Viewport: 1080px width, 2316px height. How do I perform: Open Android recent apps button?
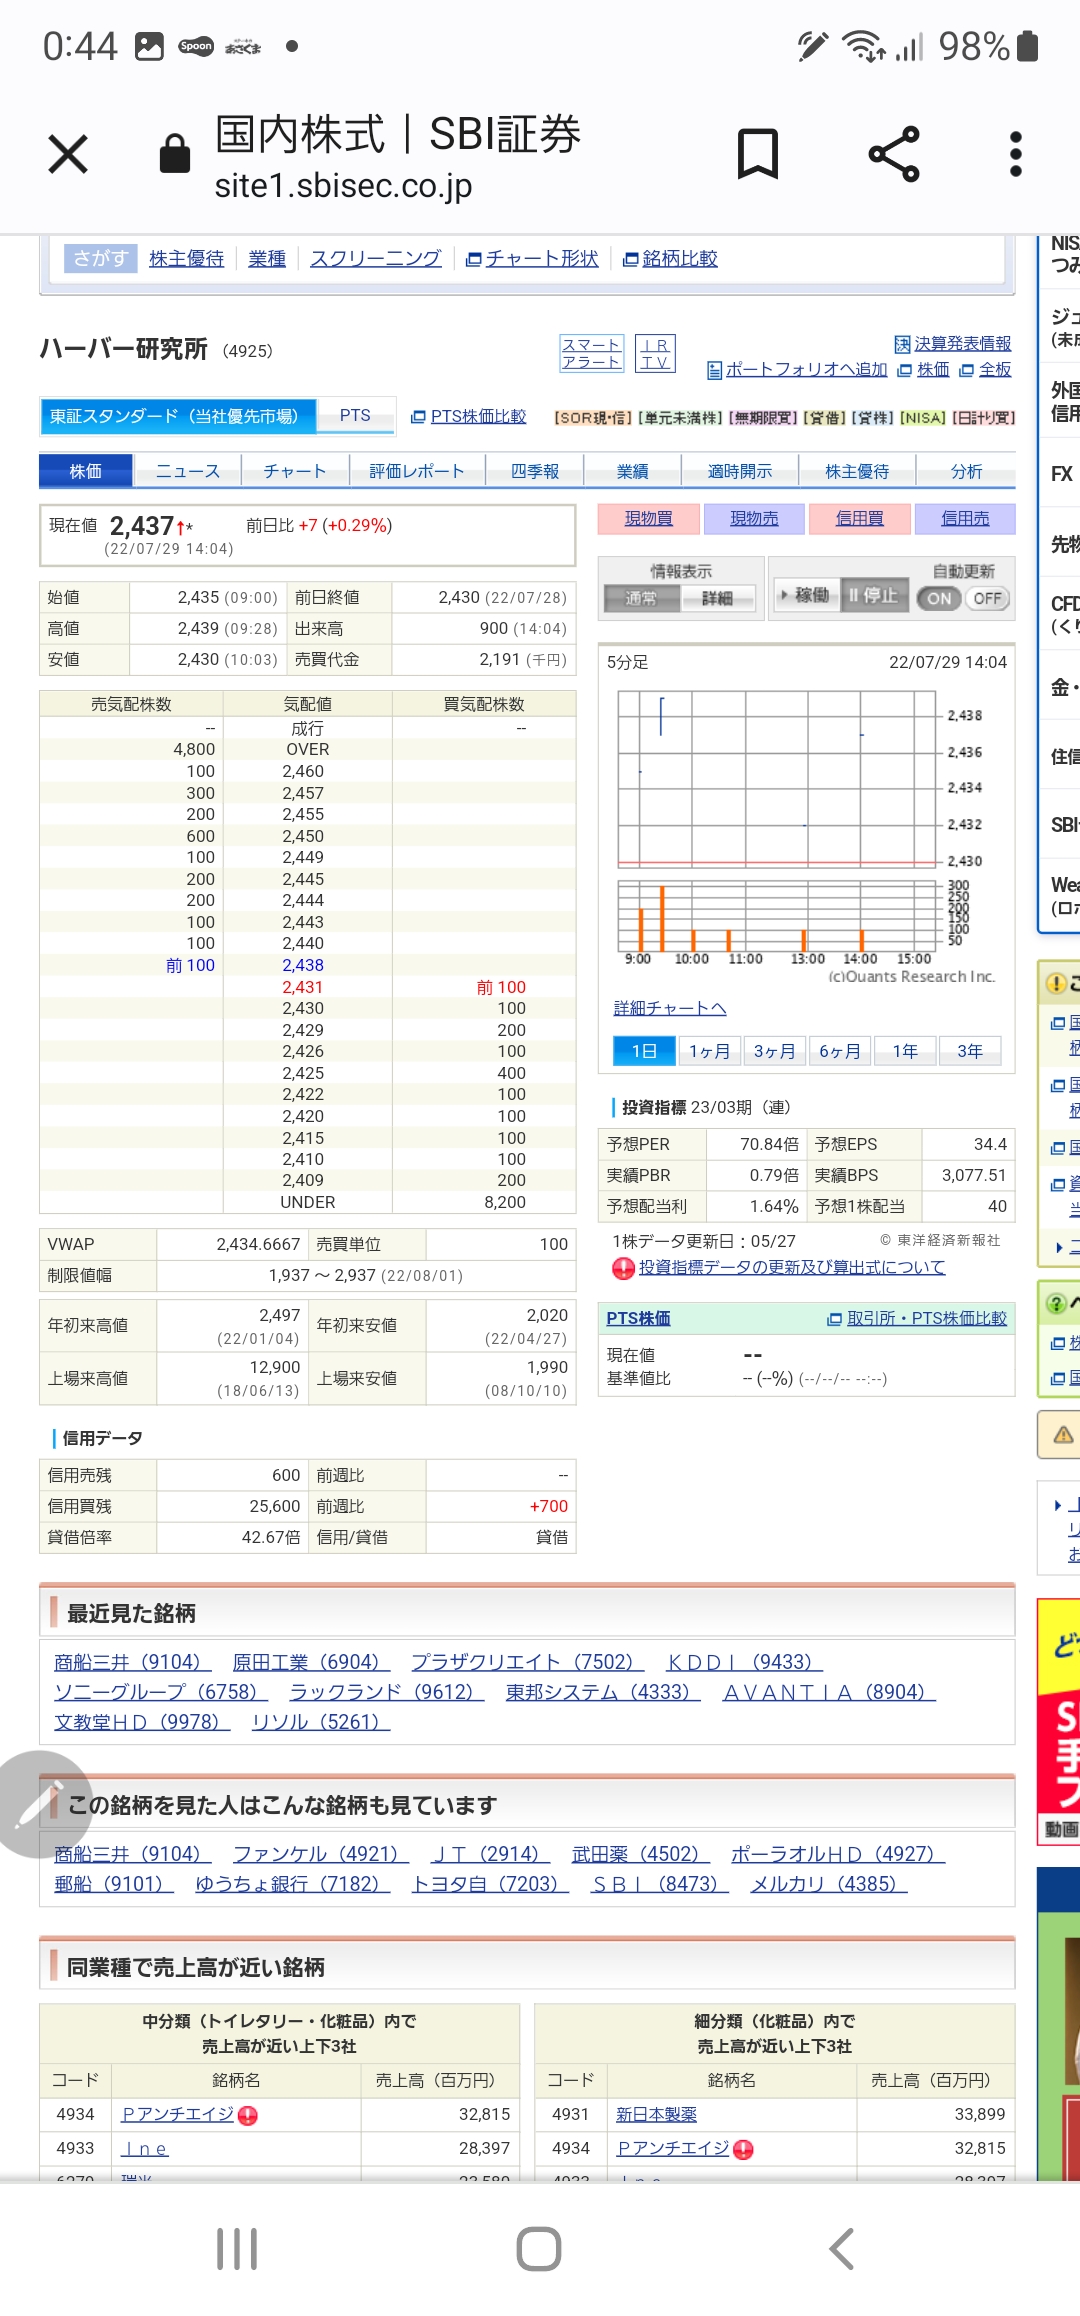(237, 2249)
